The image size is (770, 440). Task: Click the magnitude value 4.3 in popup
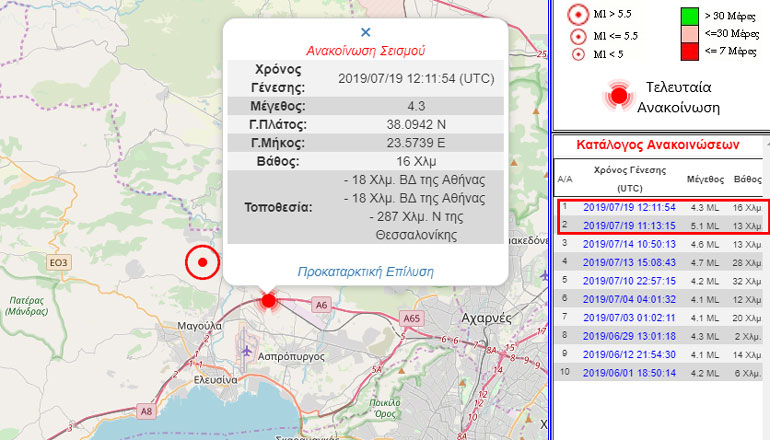(416, 106)
